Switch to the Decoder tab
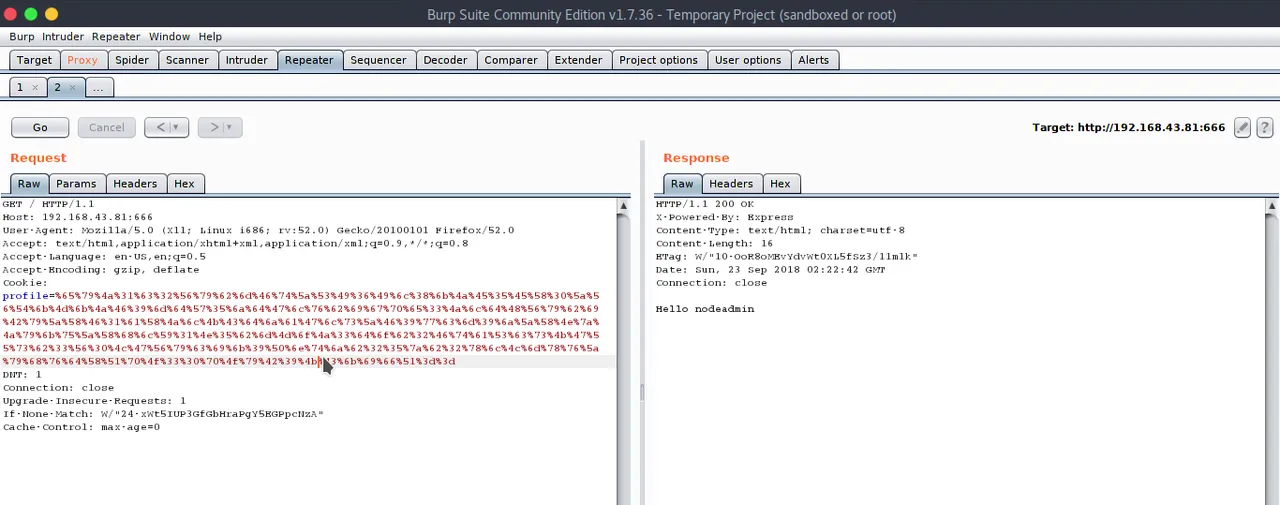 [x=445, y=60]
